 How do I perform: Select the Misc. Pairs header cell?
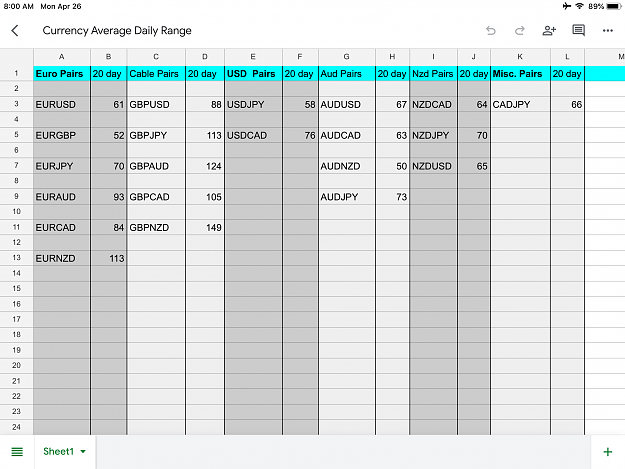pyautogui.click(x=520, y=74)
